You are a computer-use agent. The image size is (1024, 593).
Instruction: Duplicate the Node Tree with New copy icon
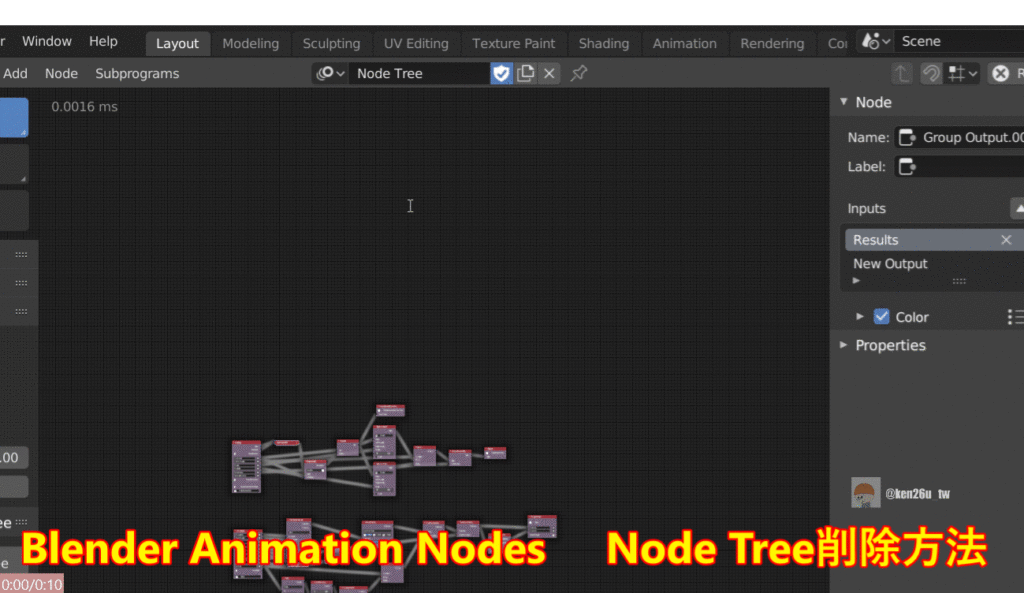525,73
